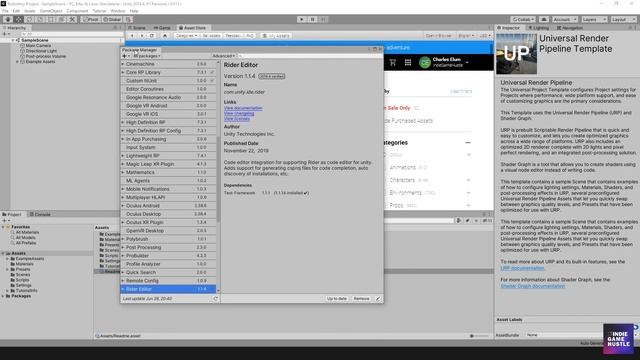Click the user avatar in Asset Store
Screen dimensions: 640x360
(425, 62)
